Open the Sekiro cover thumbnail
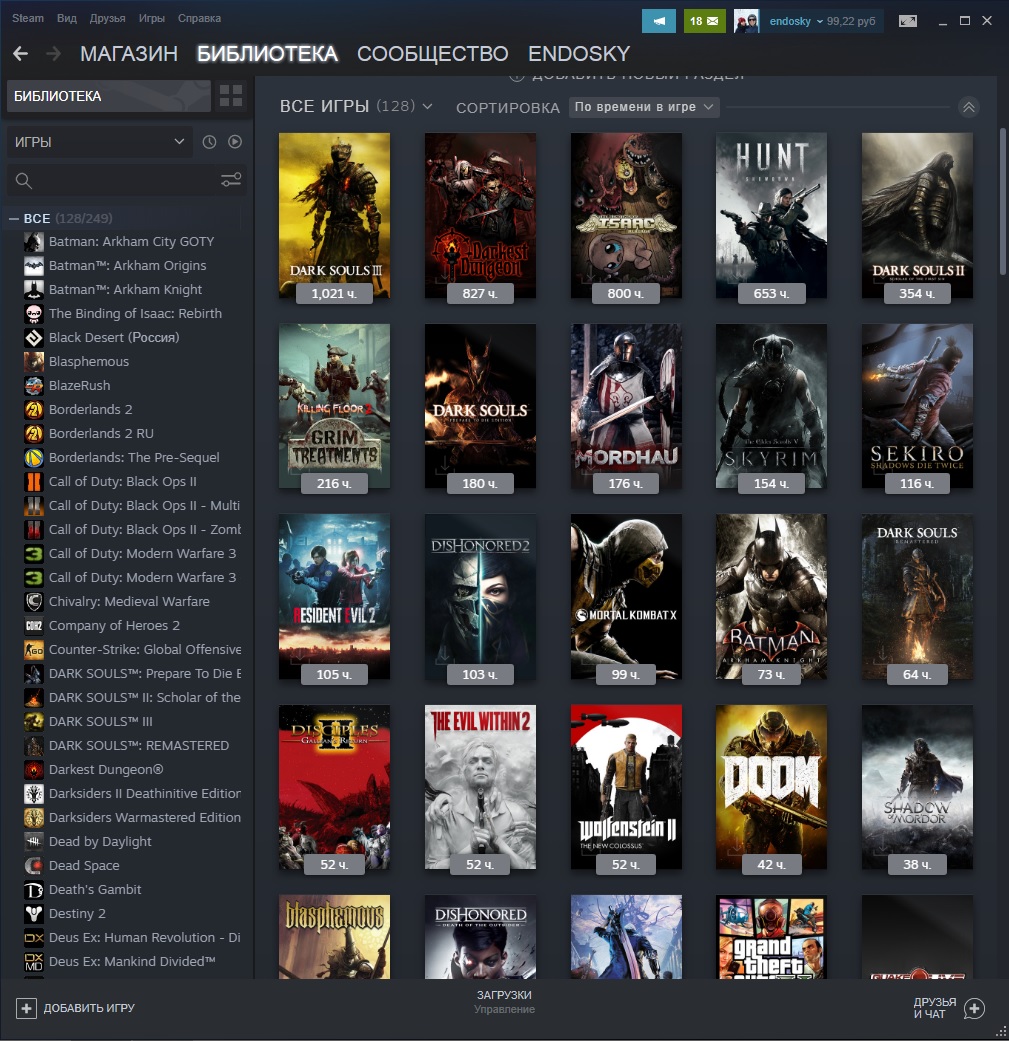This screenshot has height=1041, width=1009. tap(917, 406)
